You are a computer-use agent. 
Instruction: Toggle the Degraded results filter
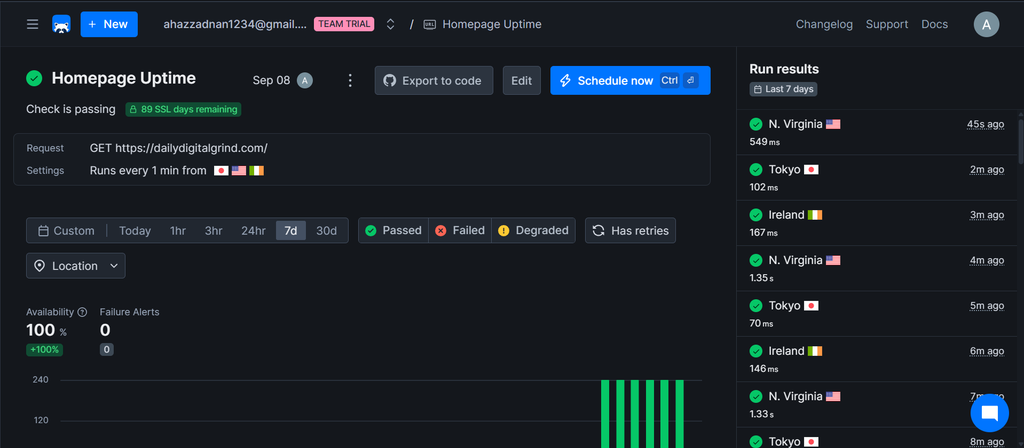click(x=534, y=231)
